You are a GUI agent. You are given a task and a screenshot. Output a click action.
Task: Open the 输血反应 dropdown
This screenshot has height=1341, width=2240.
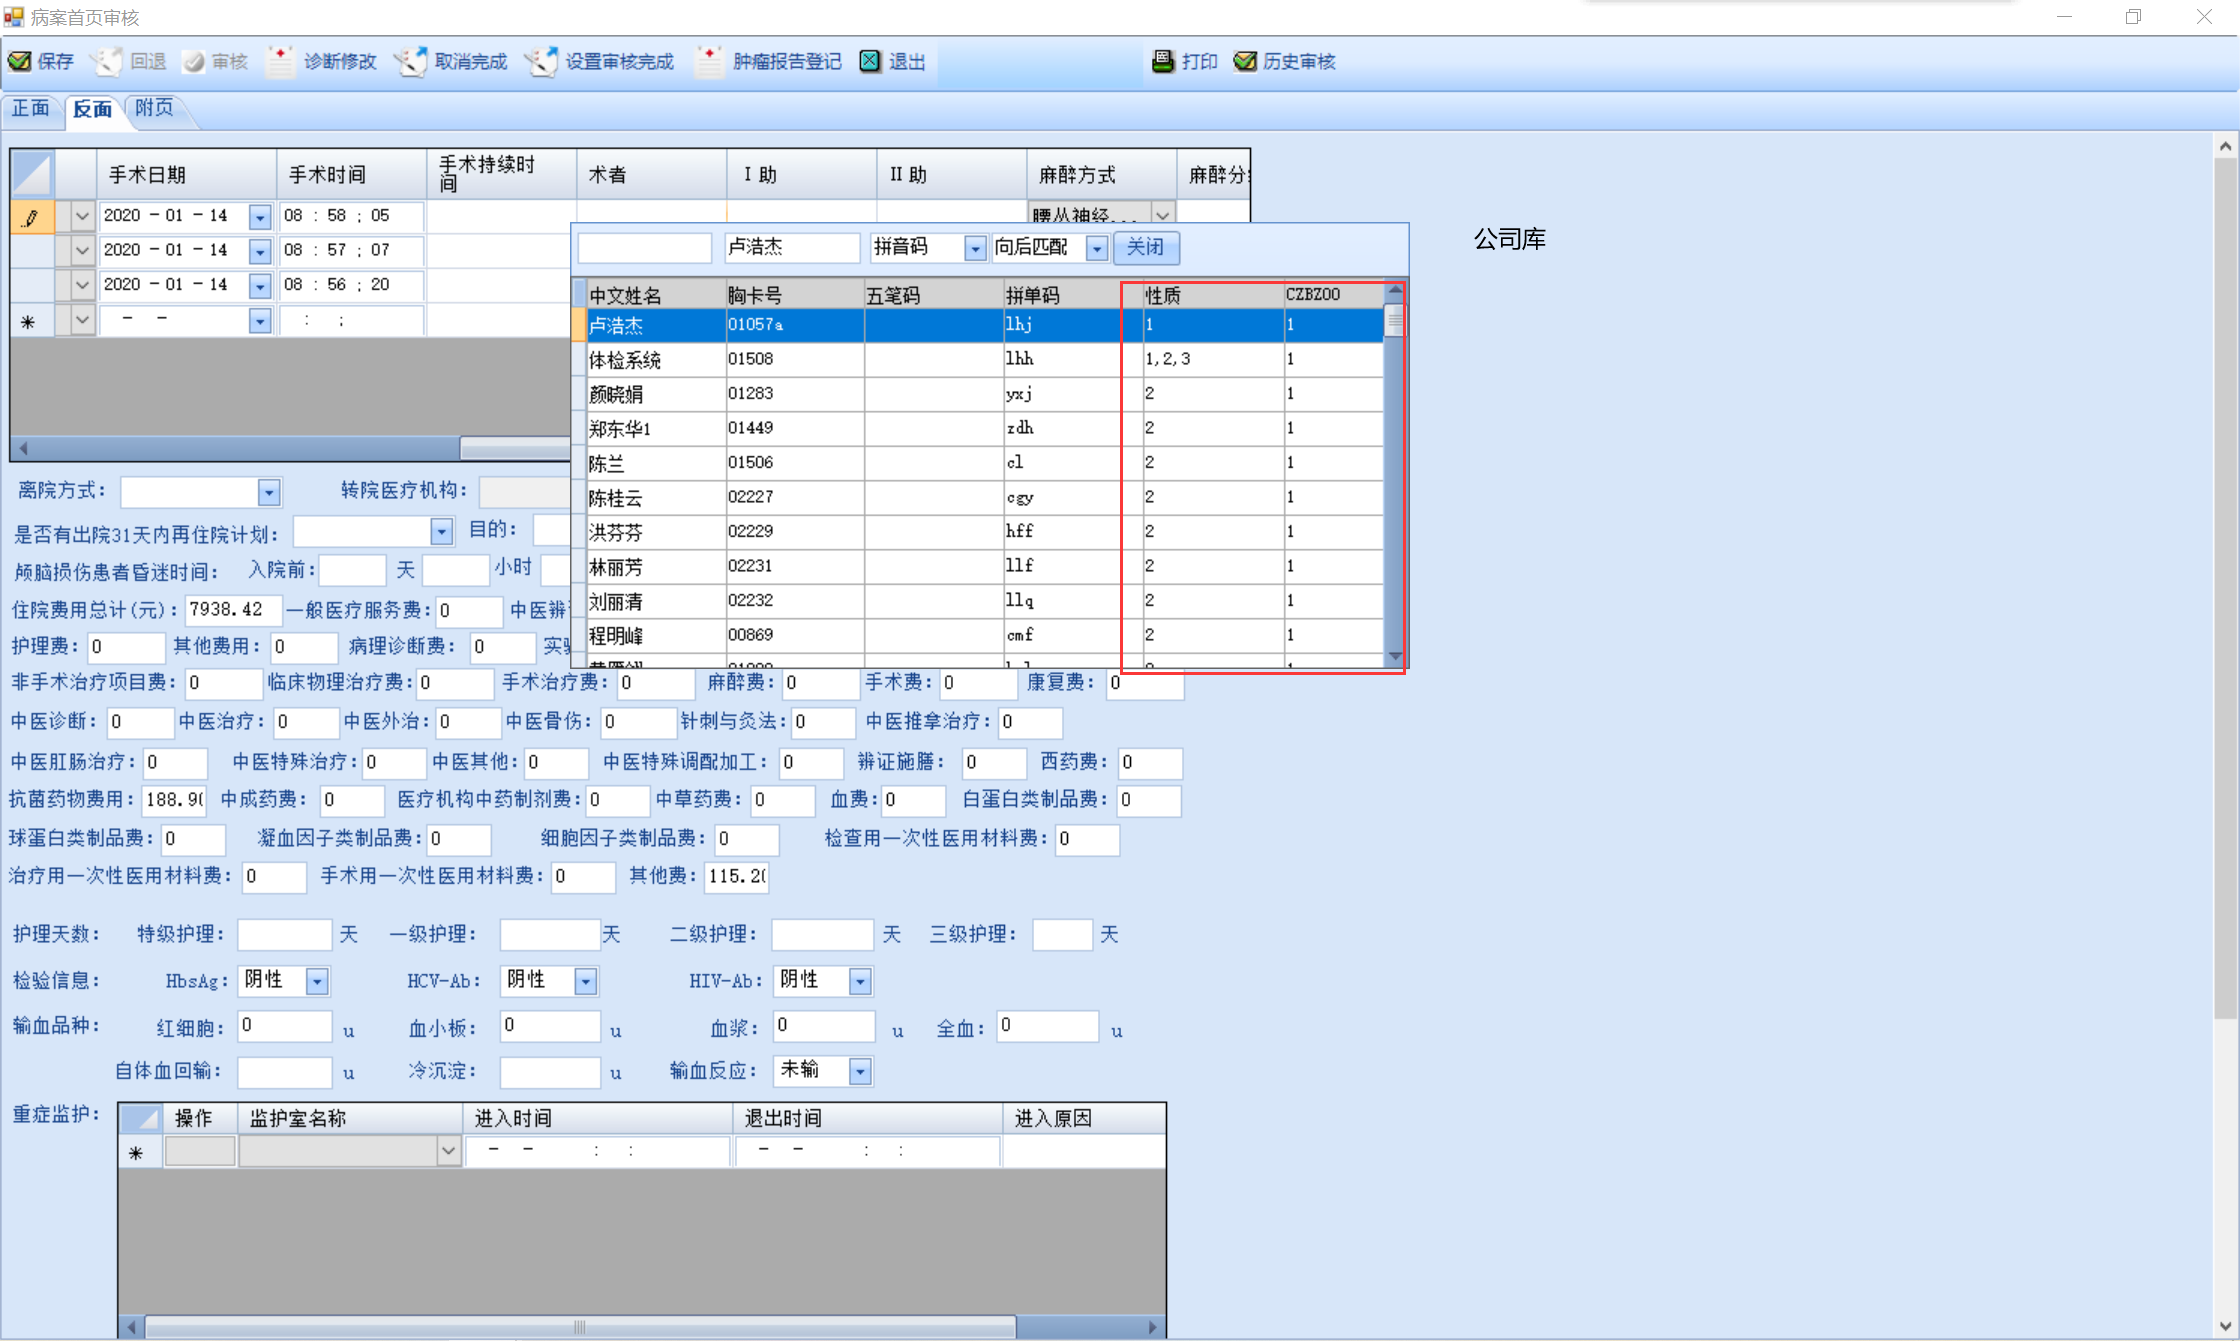pyautogui.click(x=860, y=1071)
